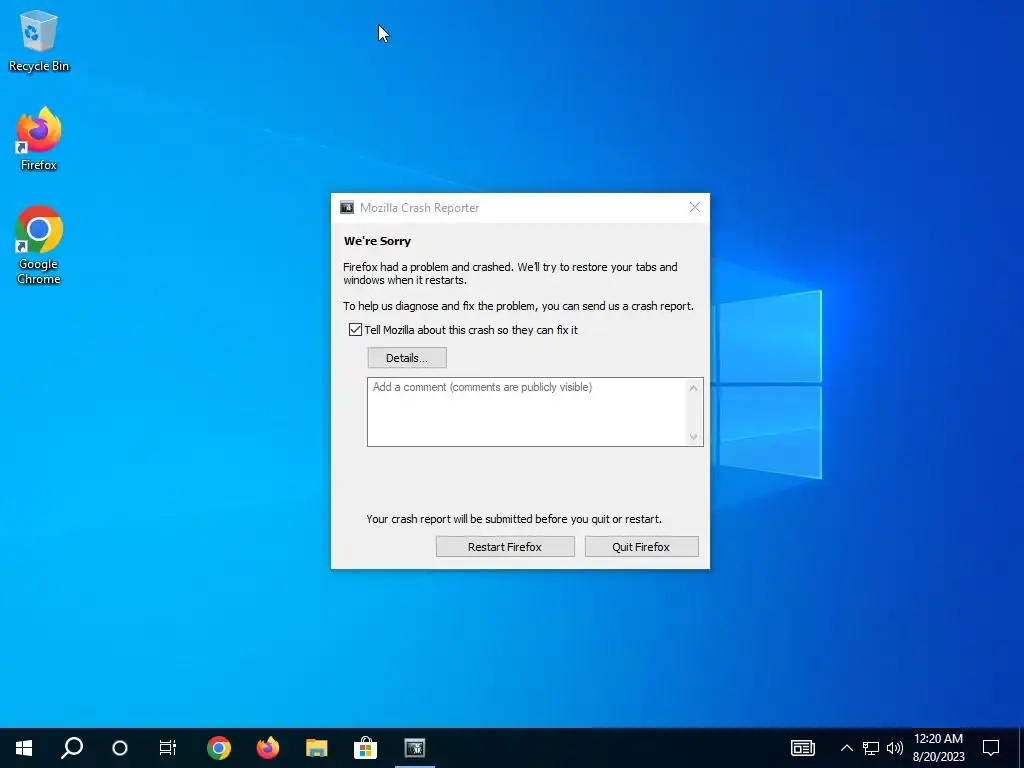
Task: Open File Explorer from the taskbar
Action: tap(317, 748)
